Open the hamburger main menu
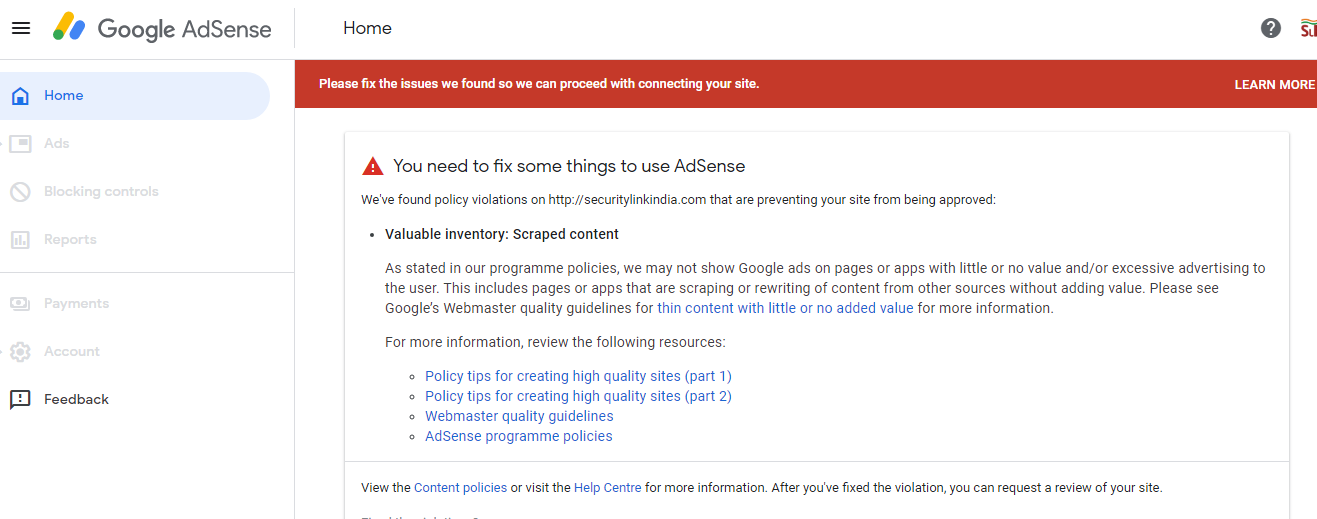Screen dimensions: 1317x519 21,28
